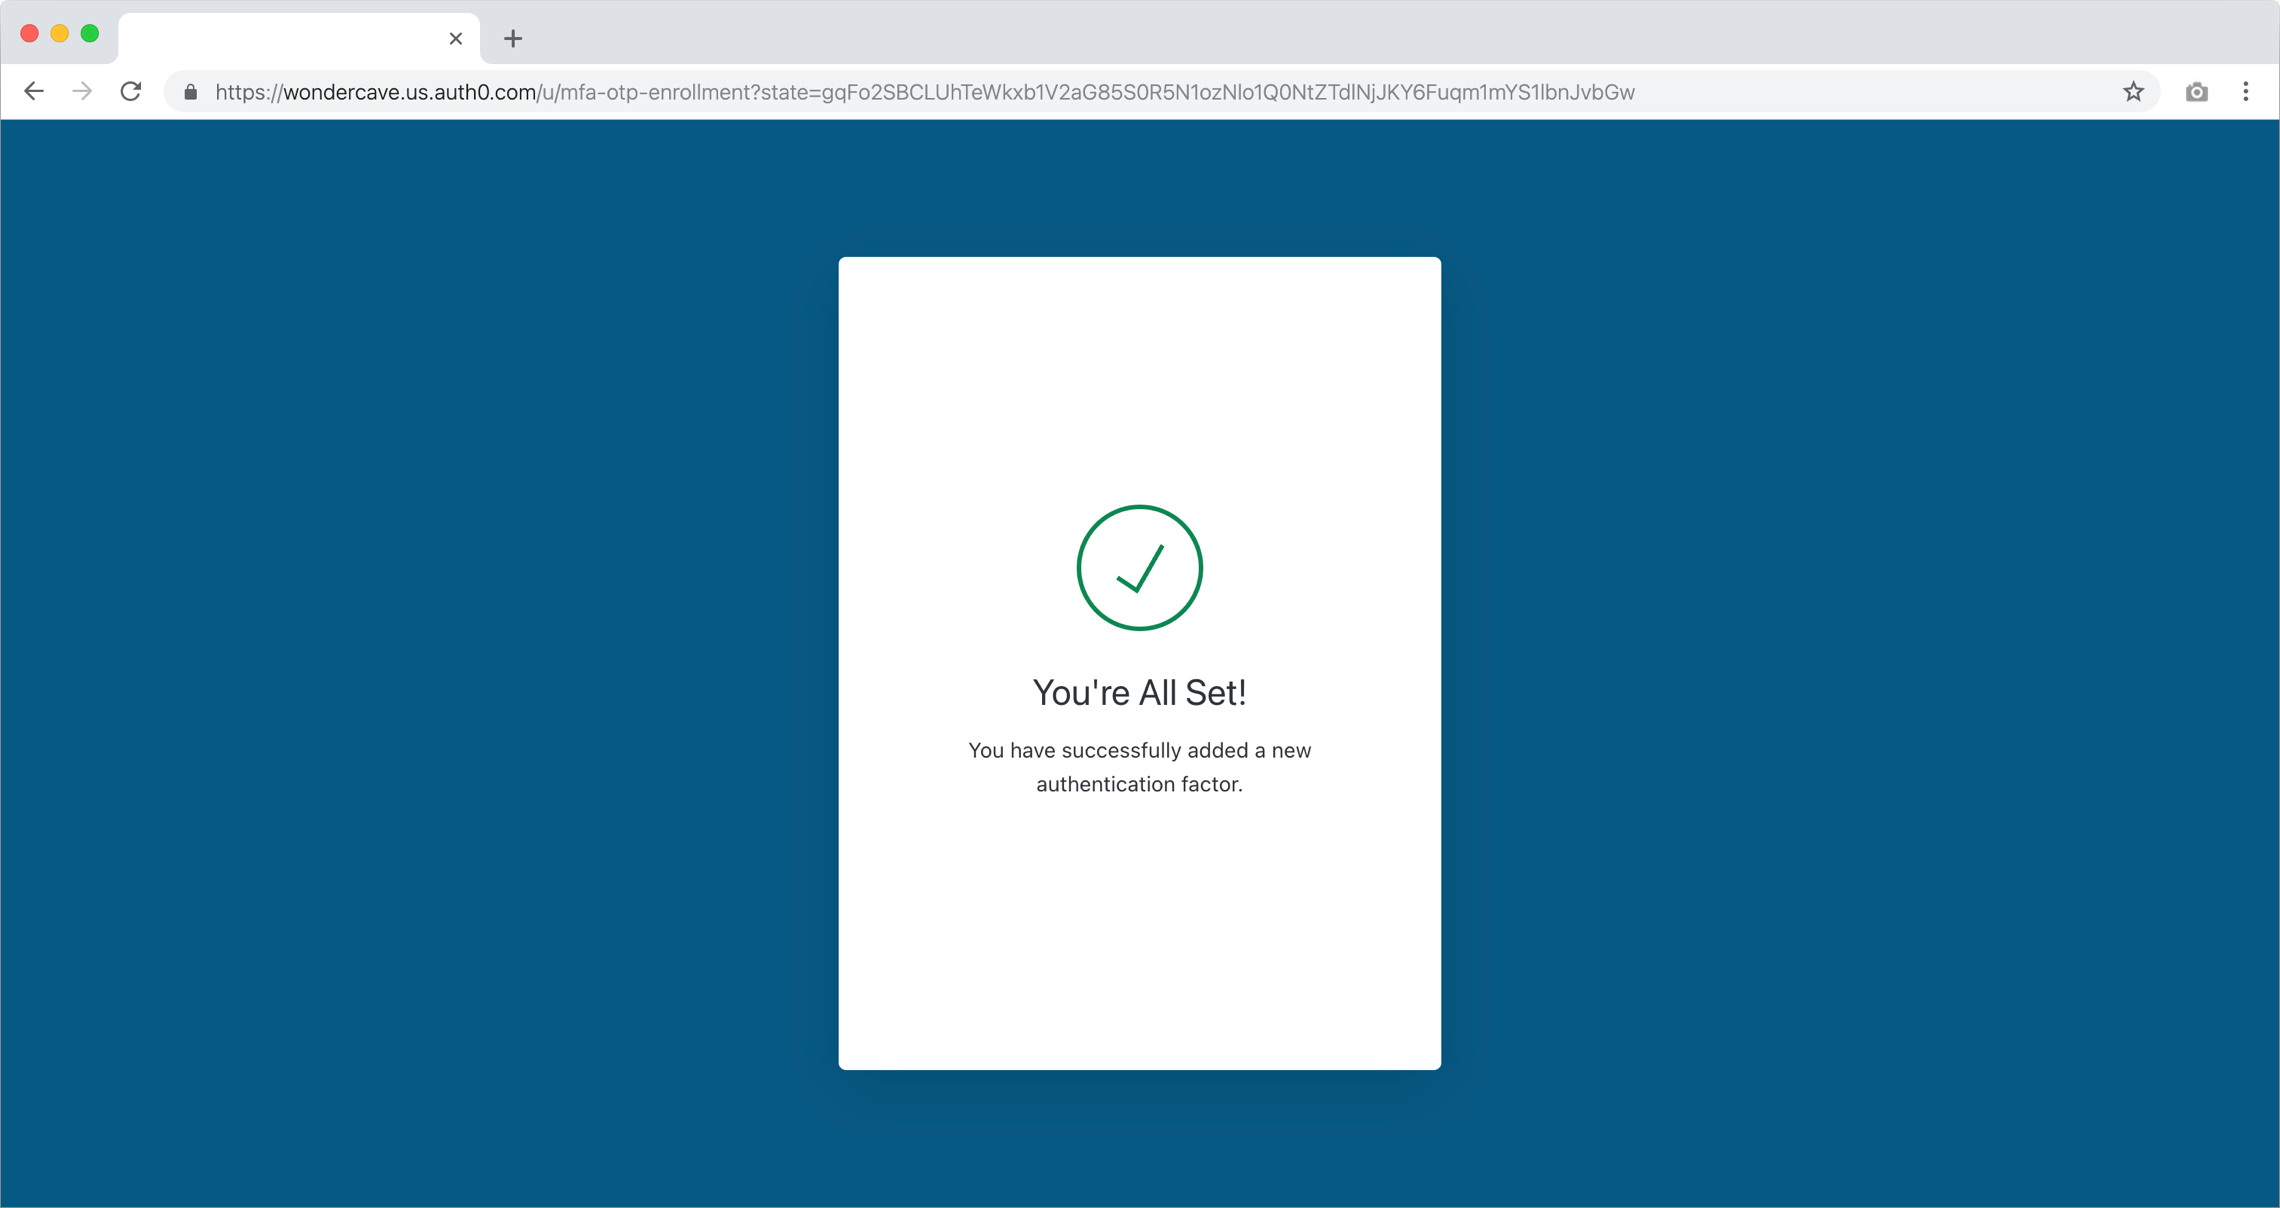Viewport: 2280px width, 1208px height.
Task: Close window with red traffic light
Action: 30,34
